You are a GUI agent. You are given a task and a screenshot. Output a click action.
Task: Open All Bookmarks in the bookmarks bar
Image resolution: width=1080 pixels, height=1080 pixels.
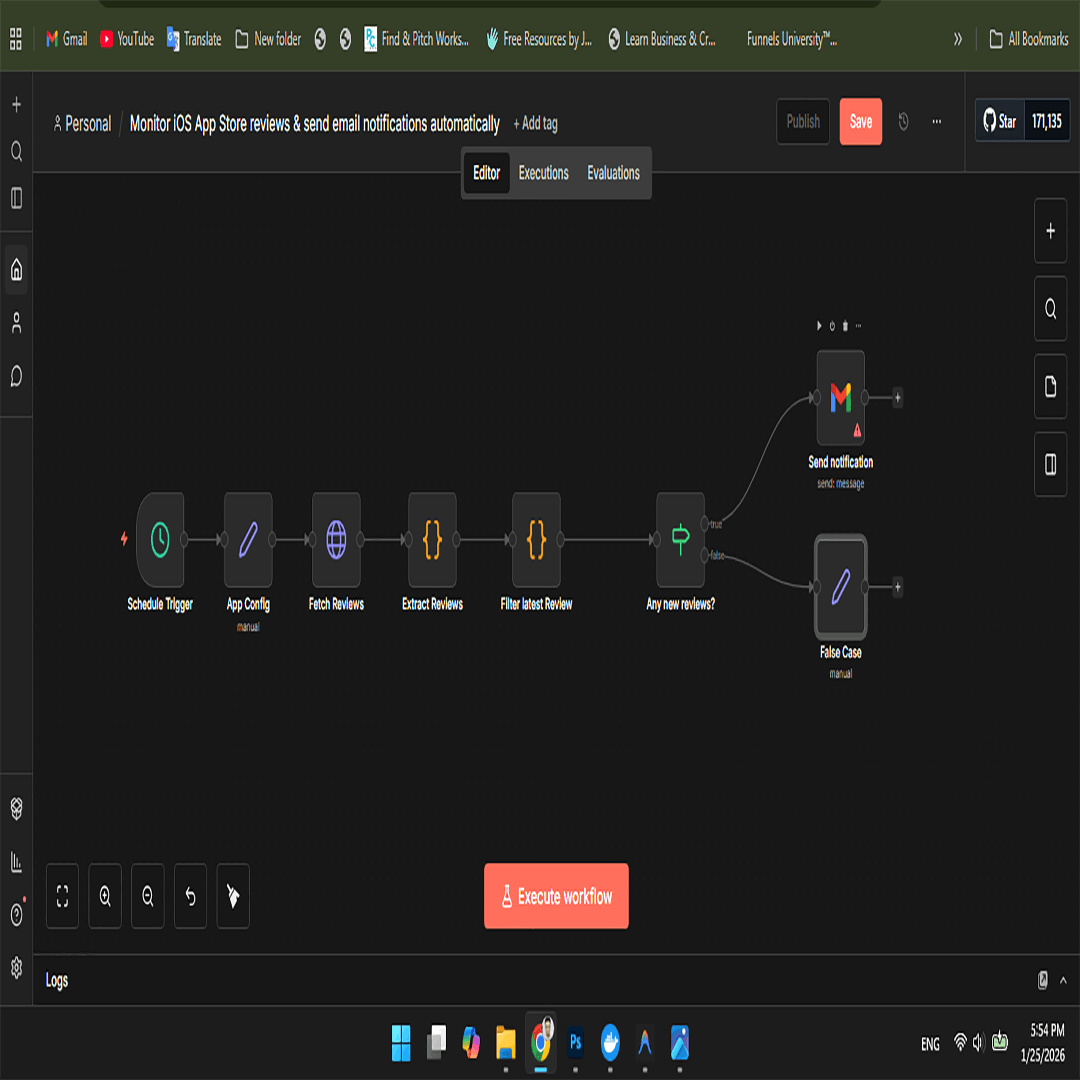click(x=1028, y=39)
